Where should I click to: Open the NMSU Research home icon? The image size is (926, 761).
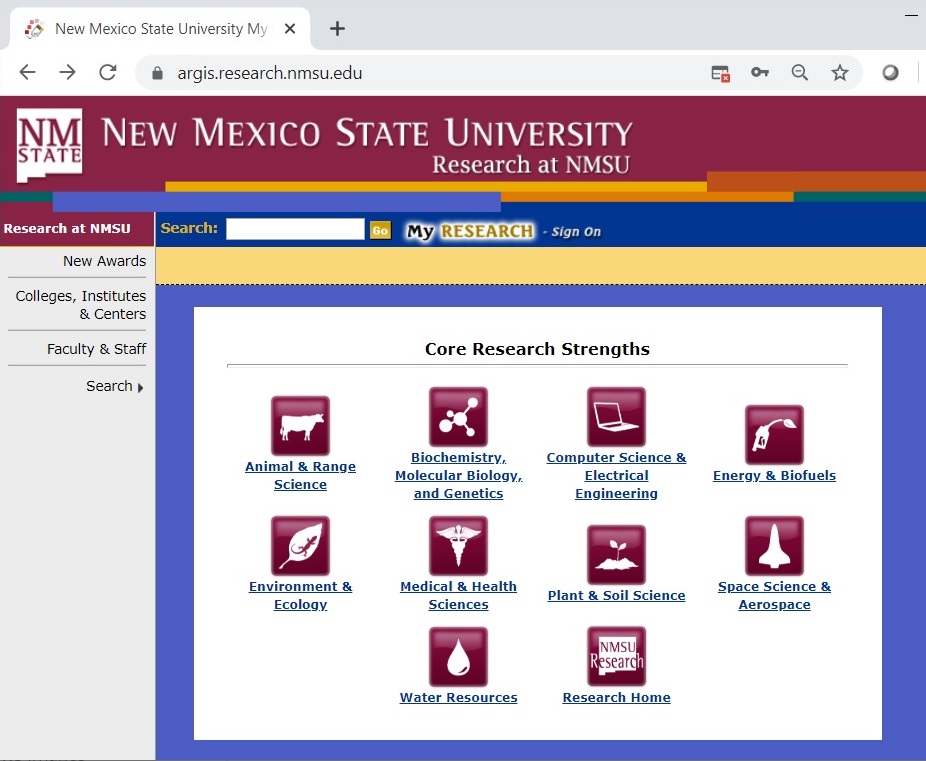click(616, 657)
